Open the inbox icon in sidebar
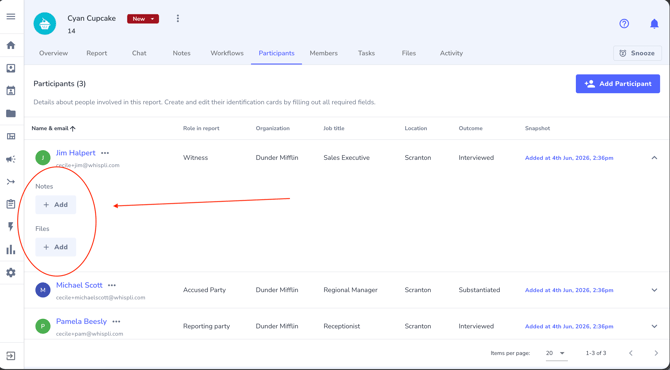Screen dimensions: 670x370 click(11, 68)
